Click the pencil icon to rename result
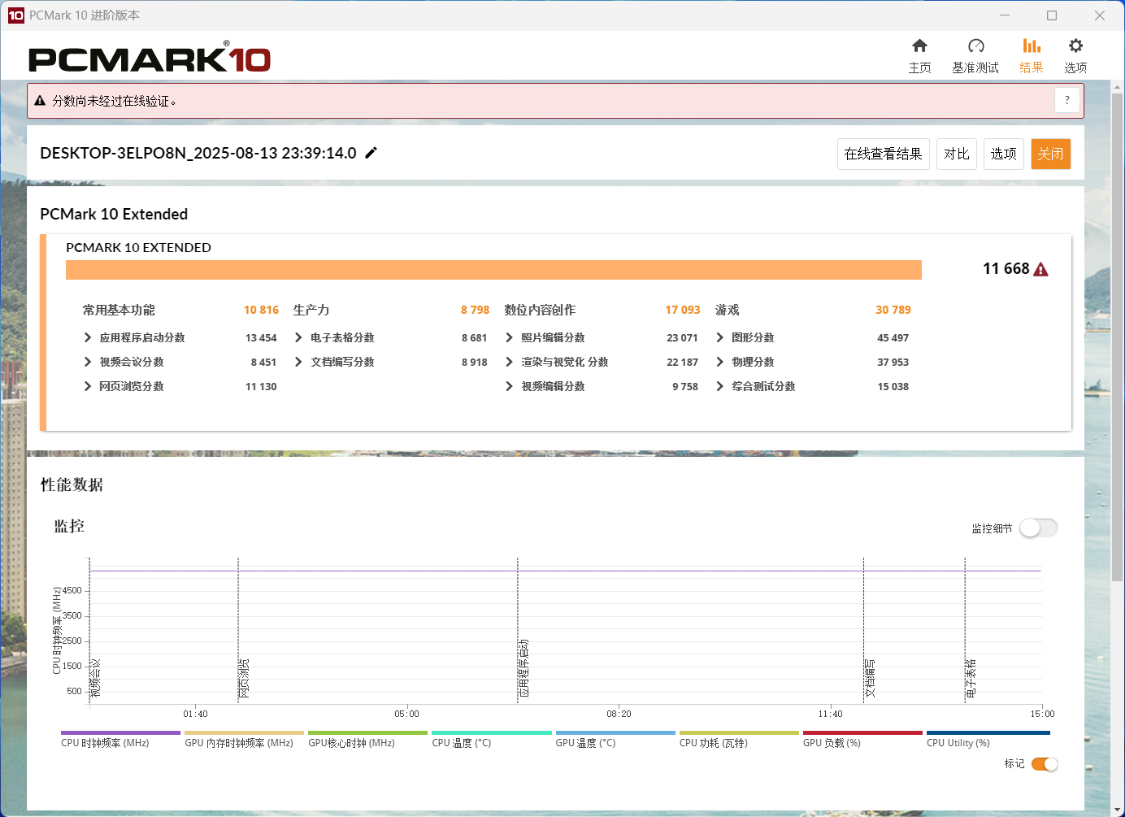1125x817 pixels. tap(371, 153)
